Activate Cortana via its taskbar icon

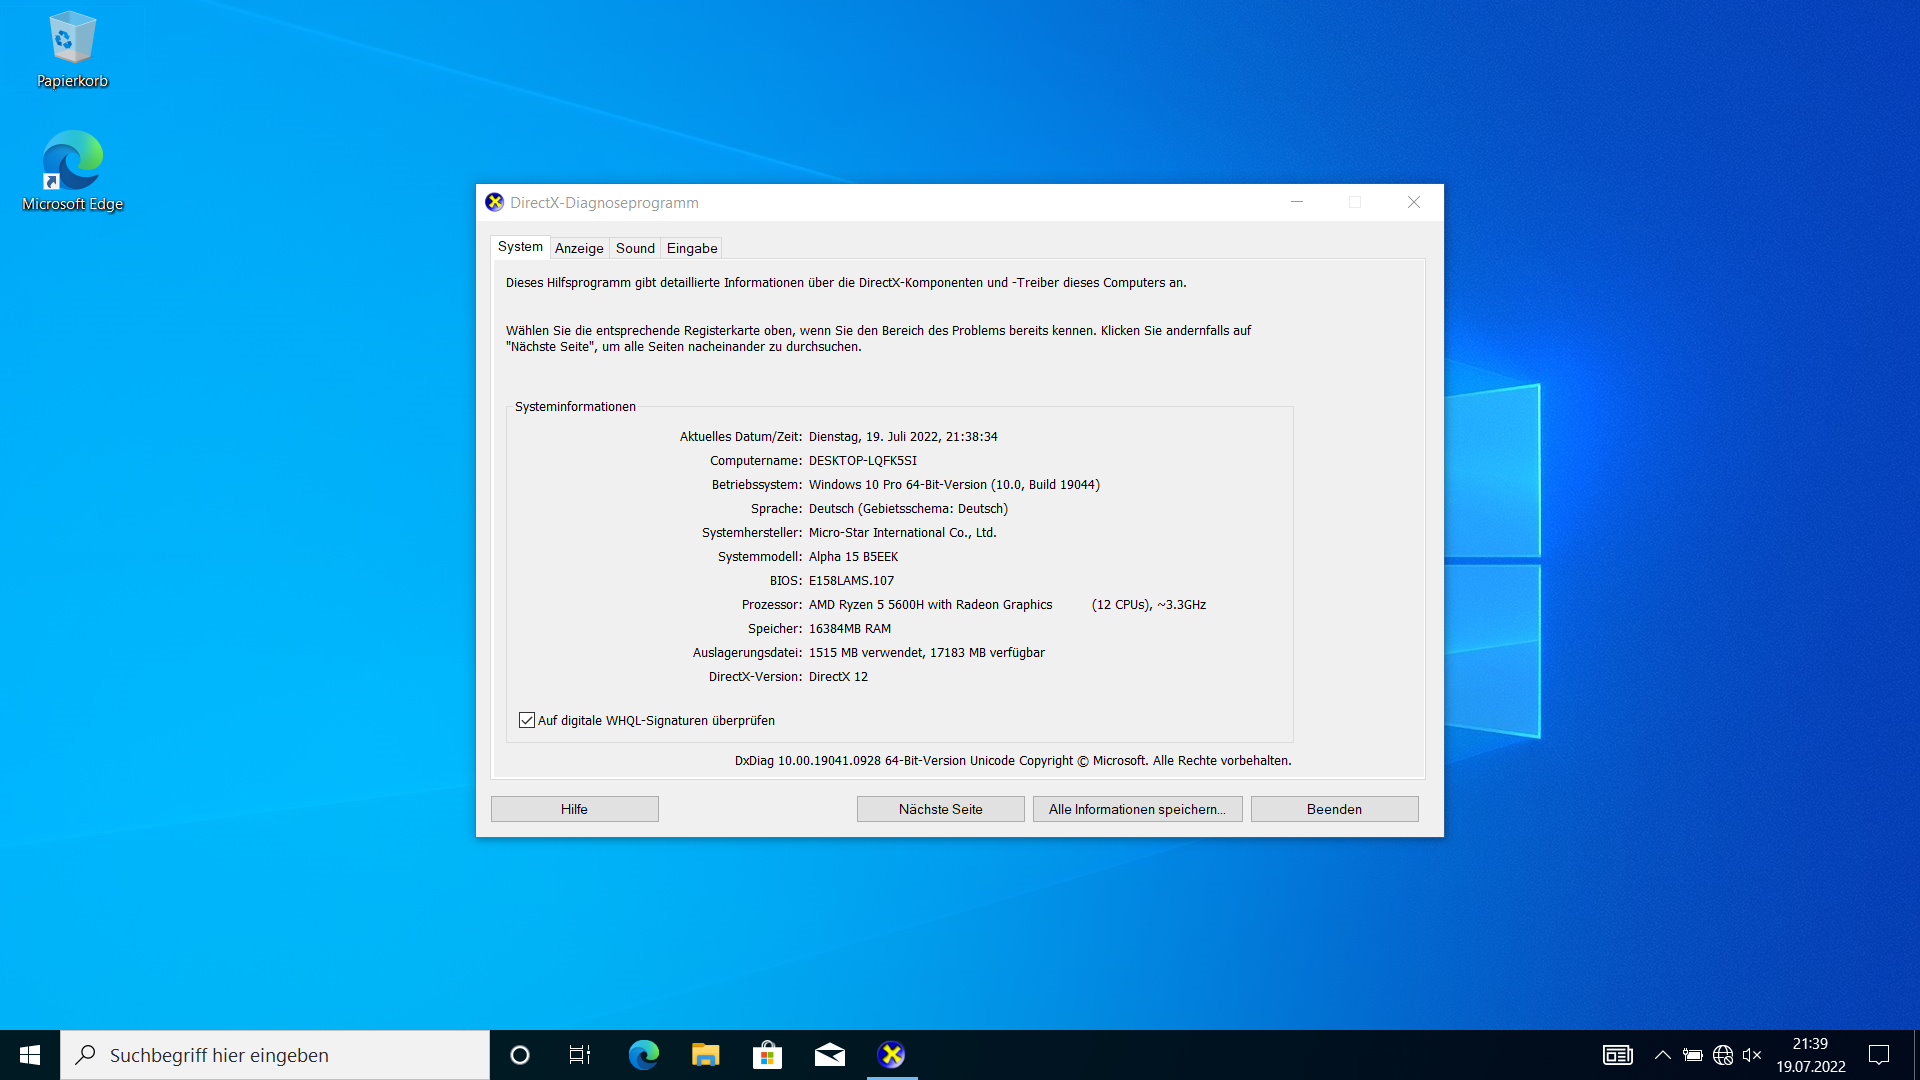click(519, 1054)
